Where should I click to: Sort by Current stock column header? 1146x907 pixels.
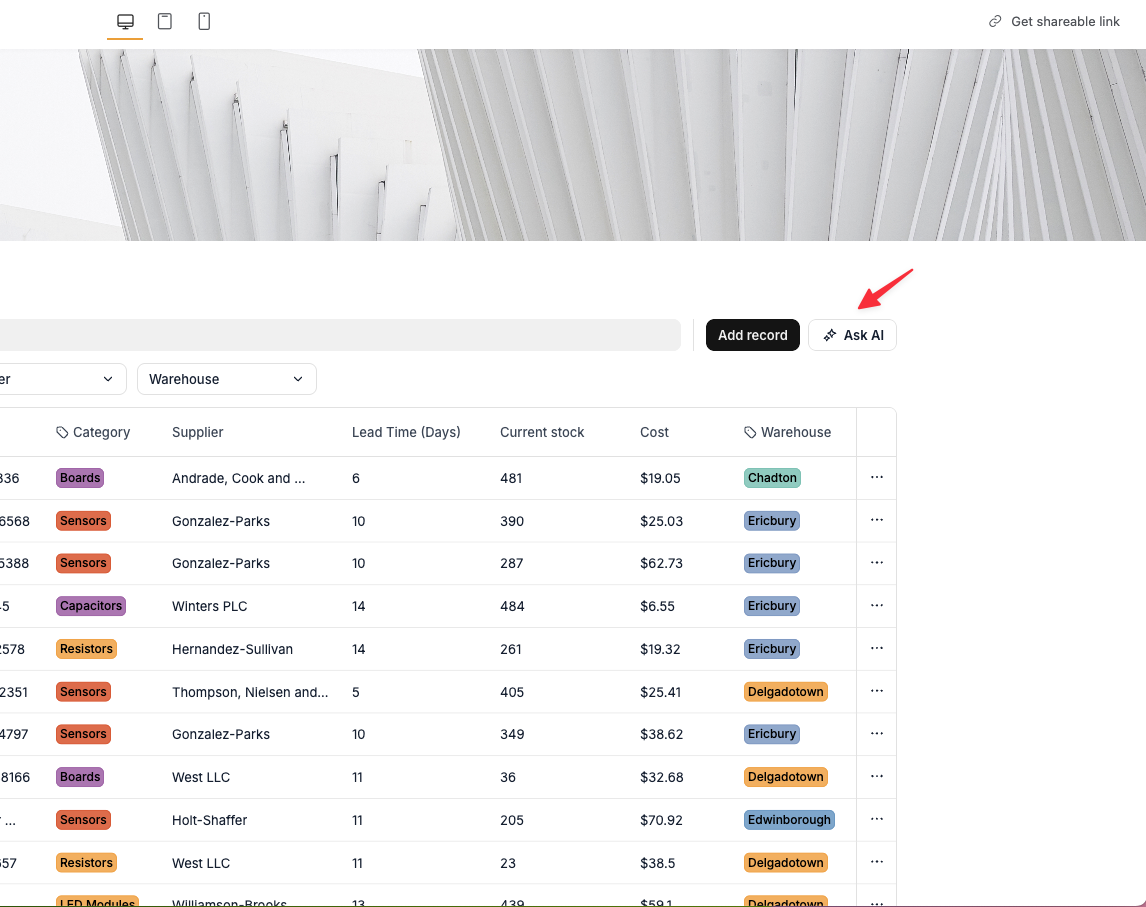click(x=542, y=432)
